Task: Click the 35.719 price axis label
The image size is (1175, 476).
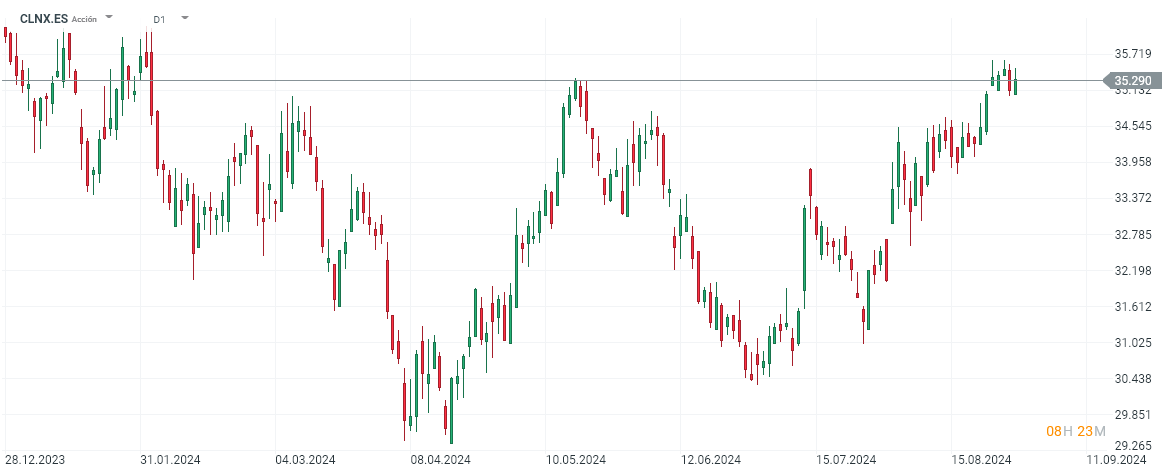Action: click(x=1132, y=53)
